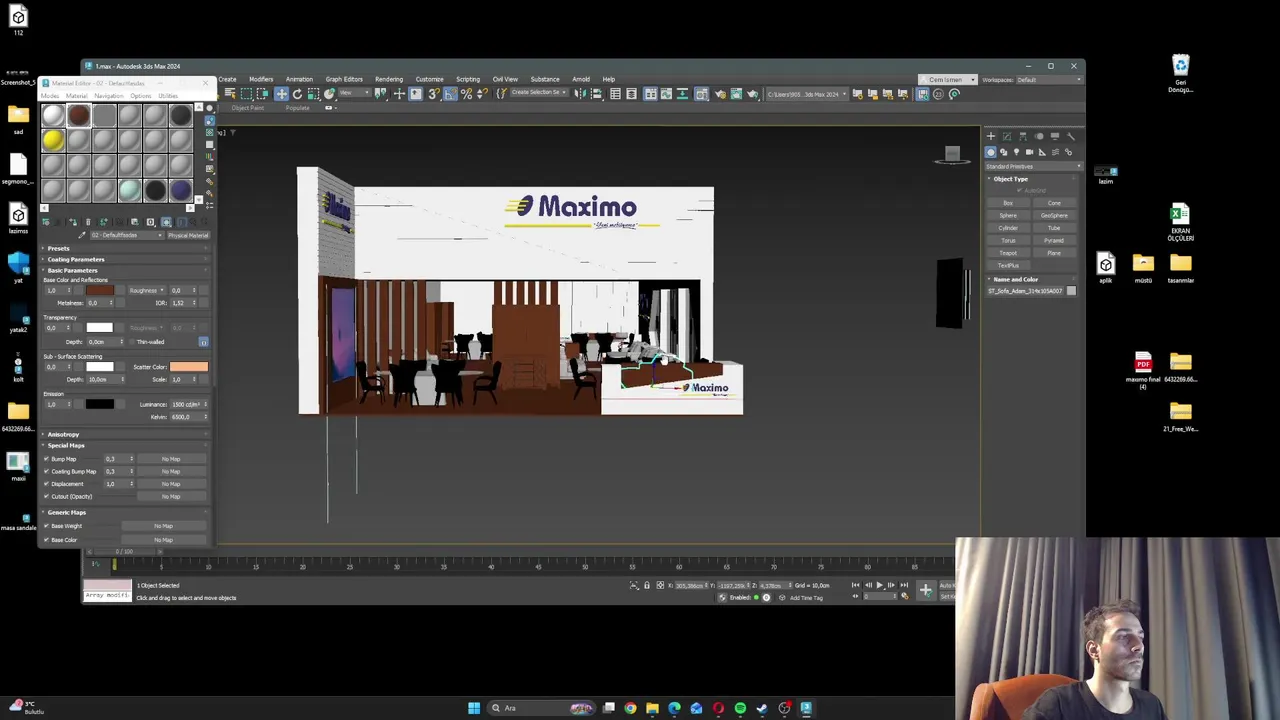The height and width of the screenshot is (720, 1280).
Task: Open the Rendered Frame Window icon
Action: click(736, 94)
